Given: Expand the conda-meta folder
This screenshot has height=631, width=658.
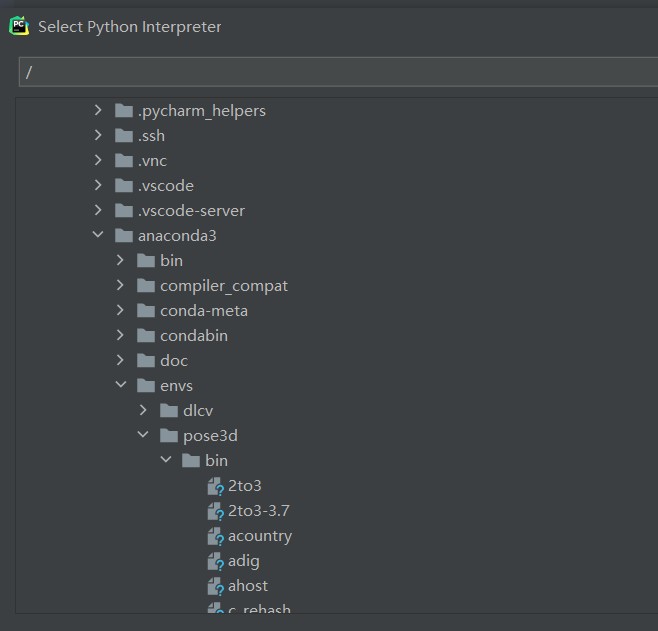Looking at the screenshot, I should 120,310.
